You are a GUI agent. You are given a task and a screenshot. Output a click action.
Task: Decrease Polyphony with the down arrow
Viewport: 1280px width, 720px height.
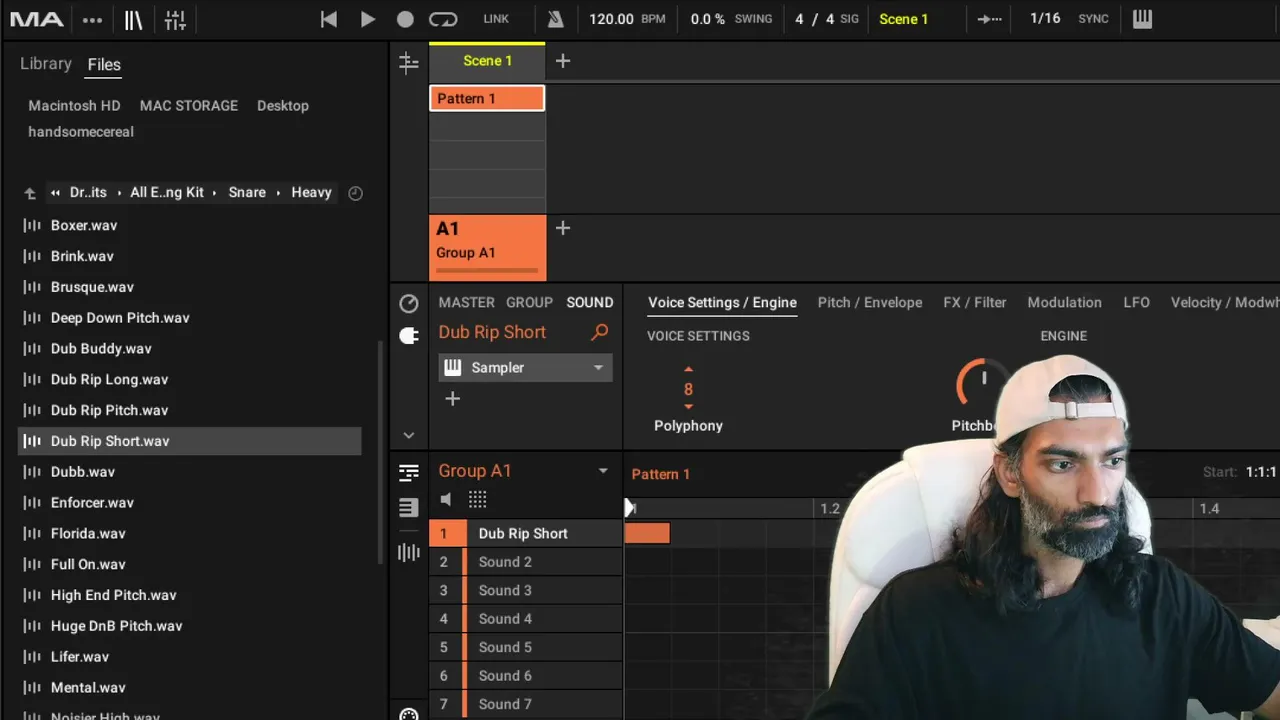coord(688,407)
